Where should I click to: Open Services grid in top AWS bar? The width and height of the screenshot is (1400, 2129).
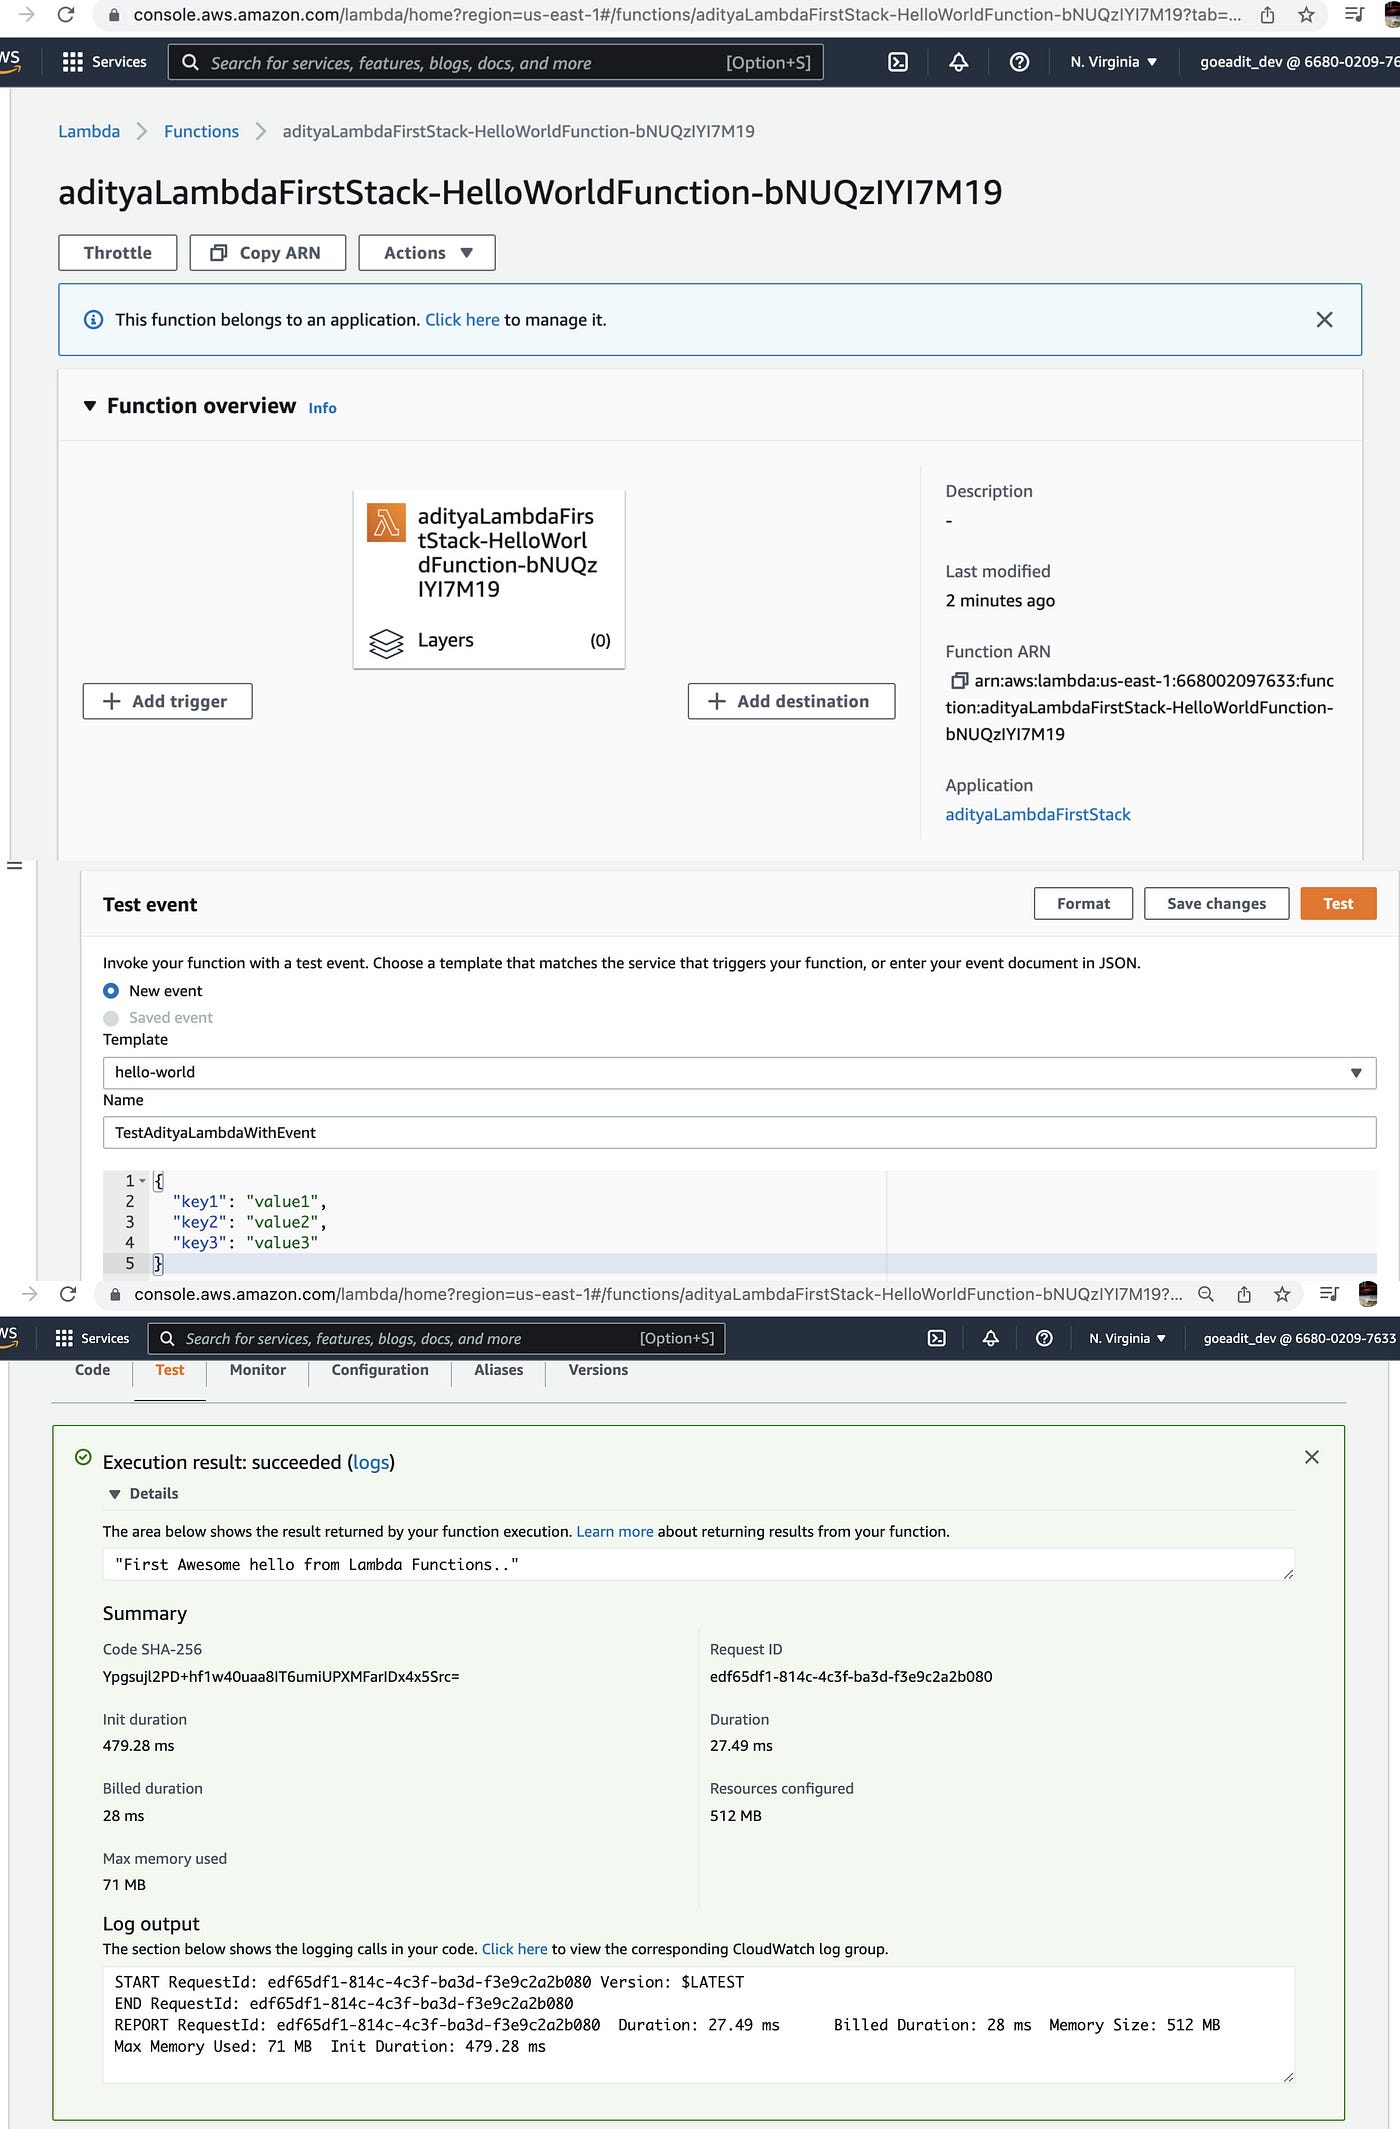73,62
